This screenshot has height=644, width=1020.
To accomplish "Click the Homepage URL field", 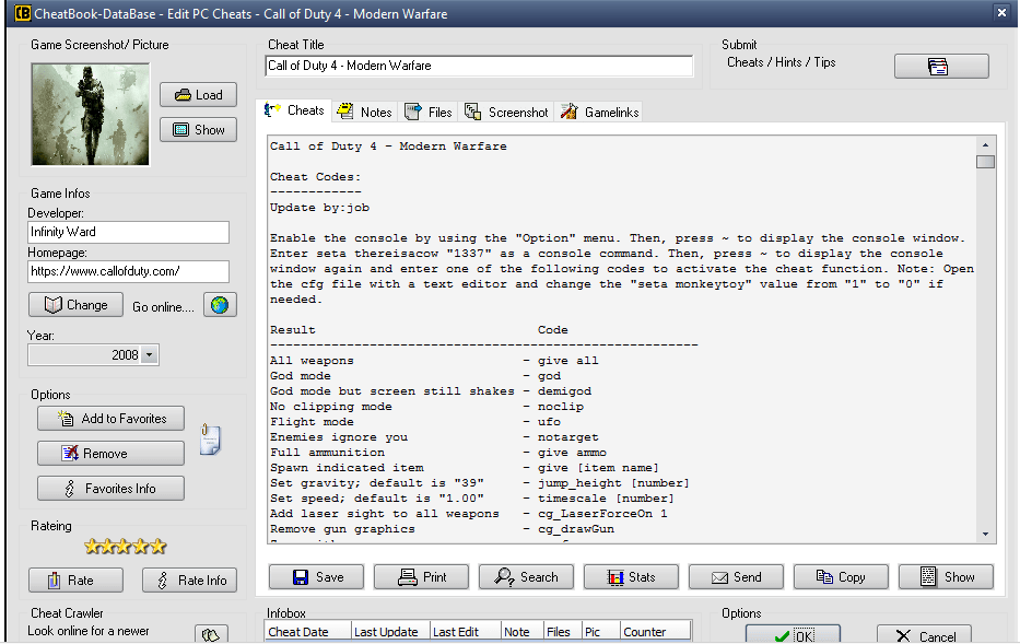I will (128, 271).
